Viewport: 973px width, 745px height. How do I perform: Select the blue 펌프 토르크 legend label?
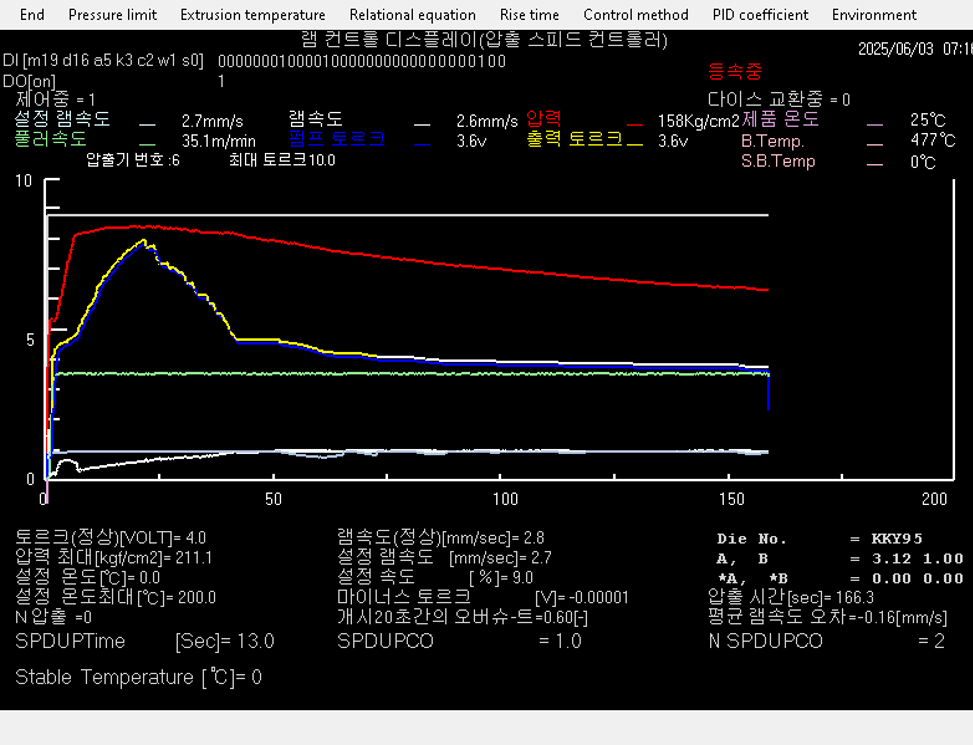pyautogui.click(x=336, y=140)
